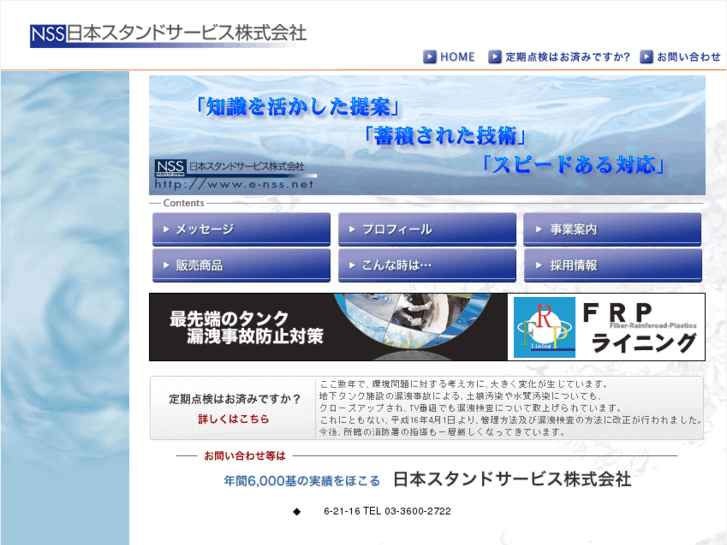The image size is (727, 545).
Task: Click the arrow icon beside HOME
Action: (x=430, y=57)
